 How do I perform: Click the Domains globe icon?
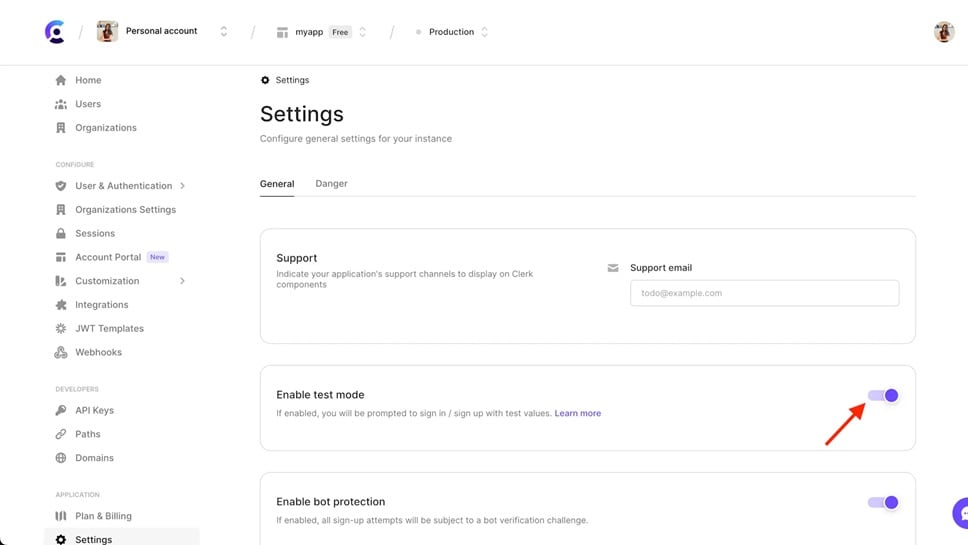coord(60,458)
